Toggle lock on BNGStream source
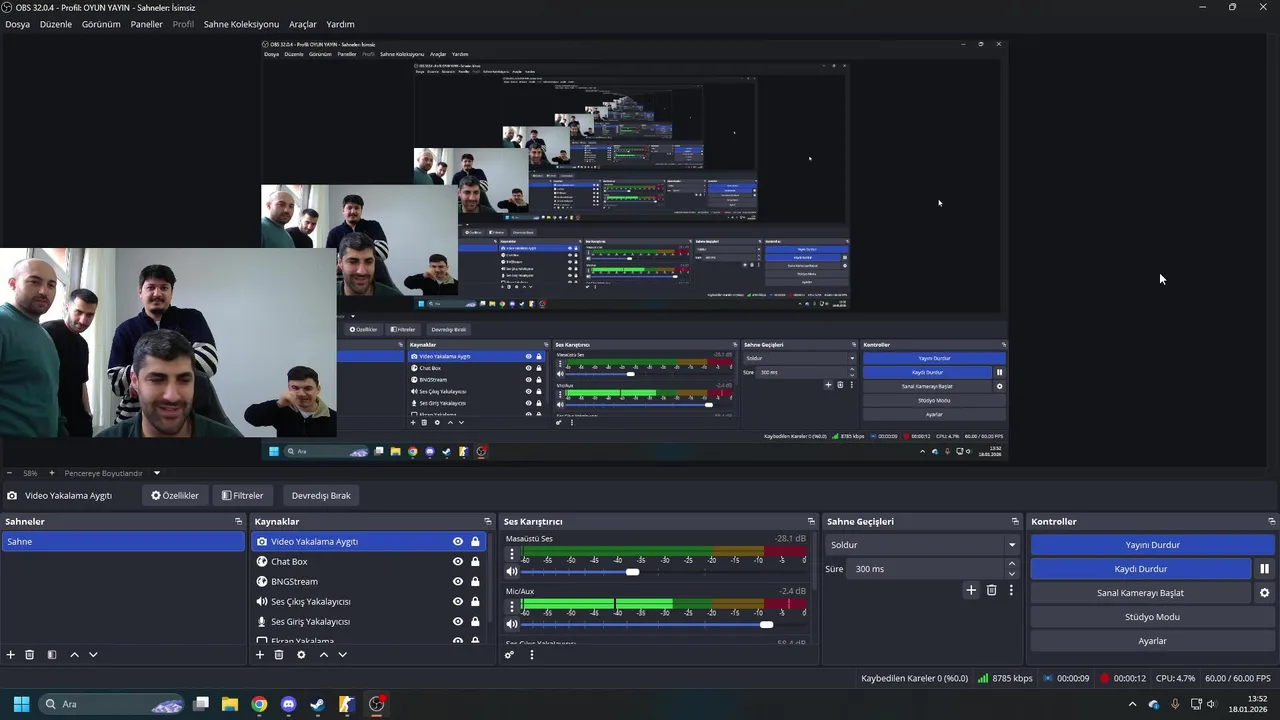 (x=475, y=582)
